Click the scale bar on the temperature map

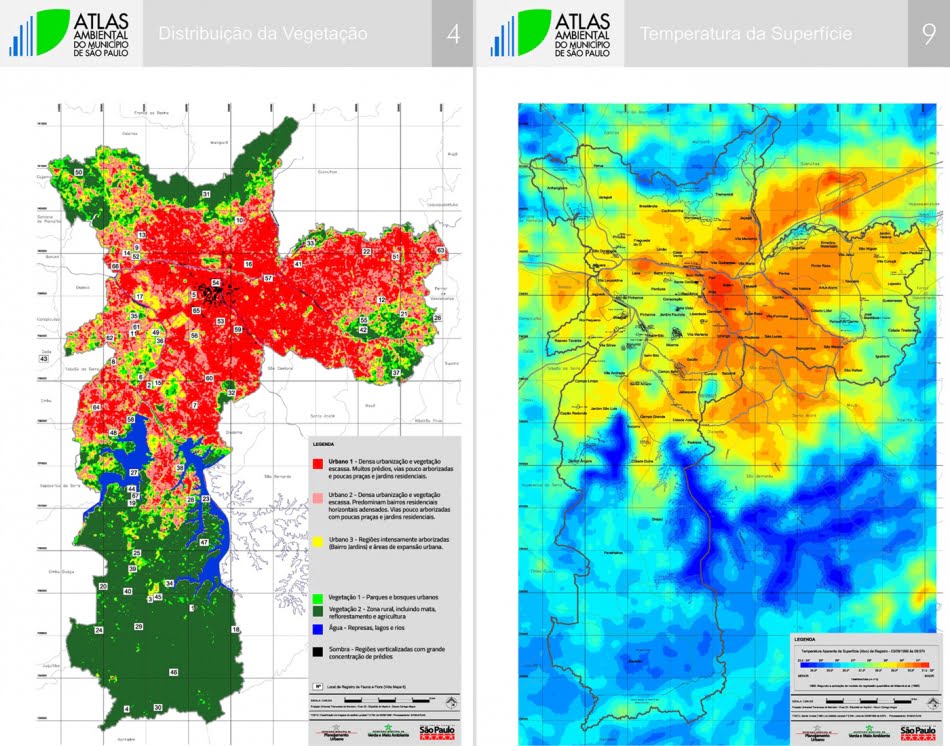tap(869, 701)
